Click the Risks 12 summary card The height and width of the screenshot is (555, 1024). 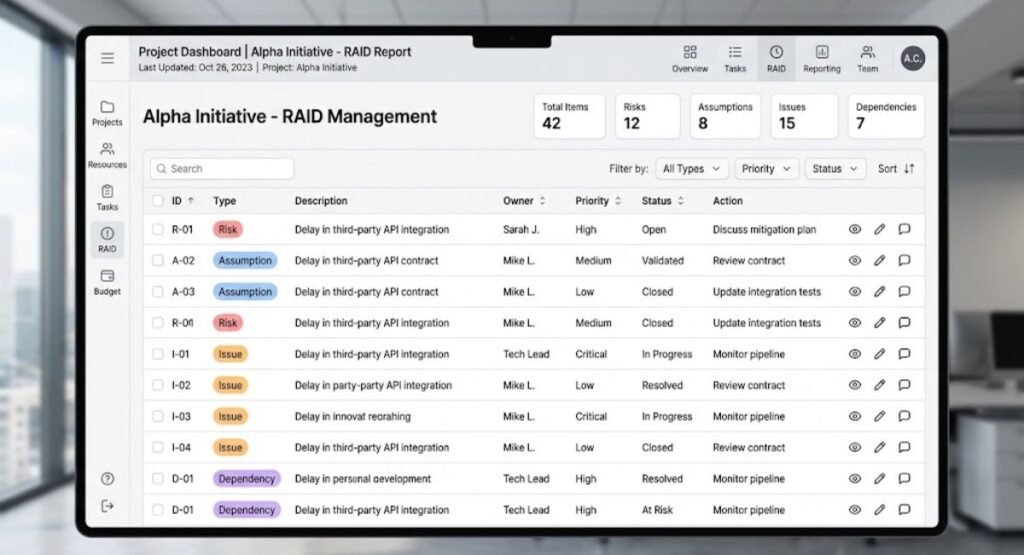[x=648, y=116]
